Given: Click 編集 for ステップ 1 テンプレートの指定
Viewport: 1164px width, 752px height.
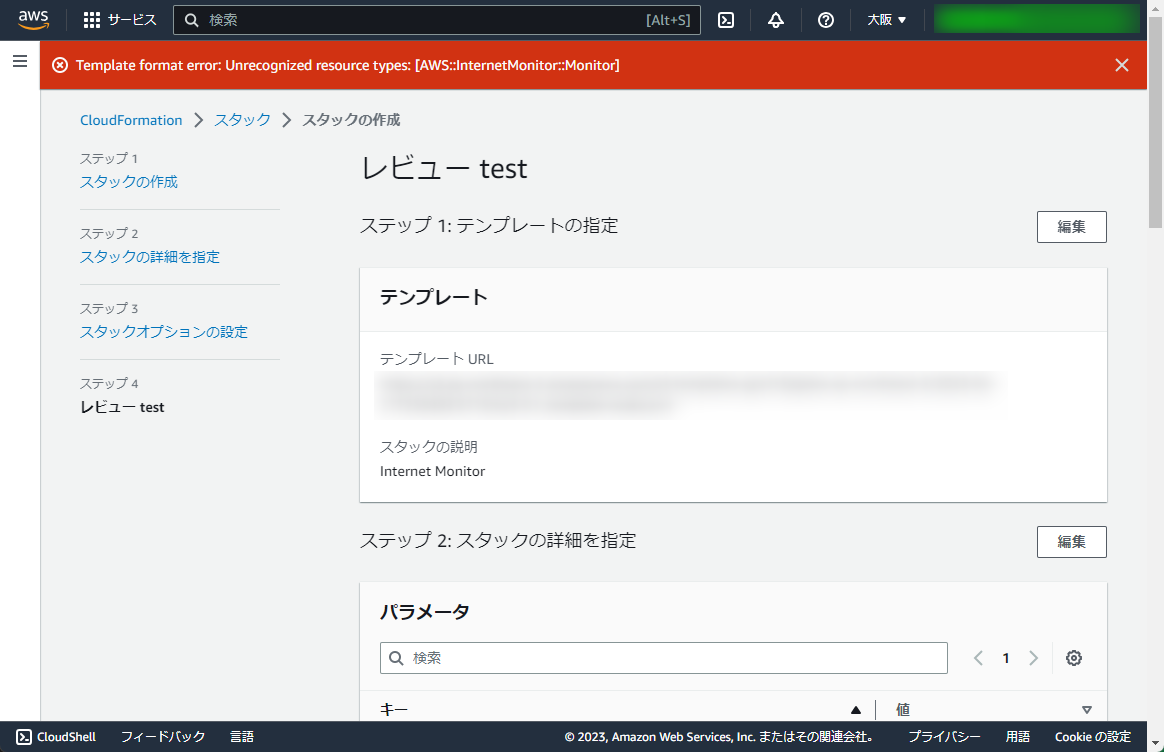Looking at the screenshot, I should (1071, 227).
